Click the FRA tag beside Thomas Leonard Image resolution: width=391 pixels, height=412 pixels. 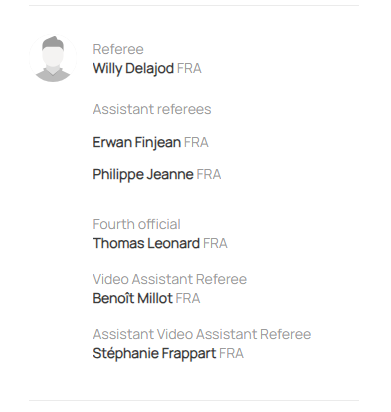215,243
